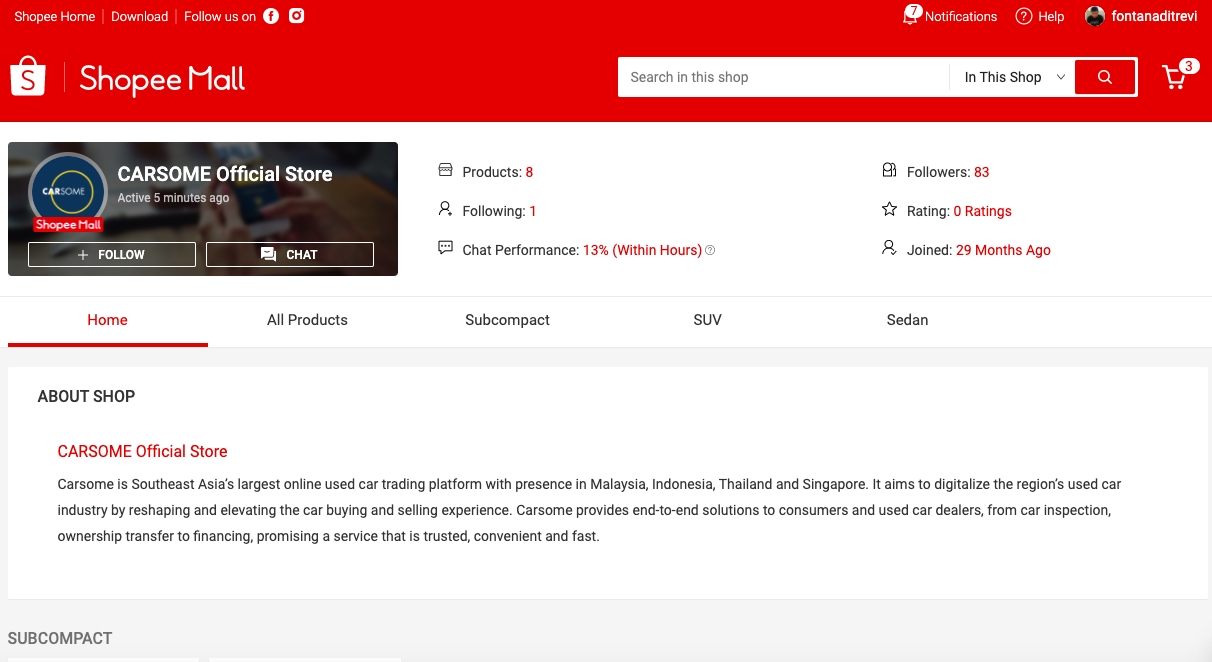Open the fontanaditrevi profile avatar
1212x662 pixels.
pos(1095,16)
